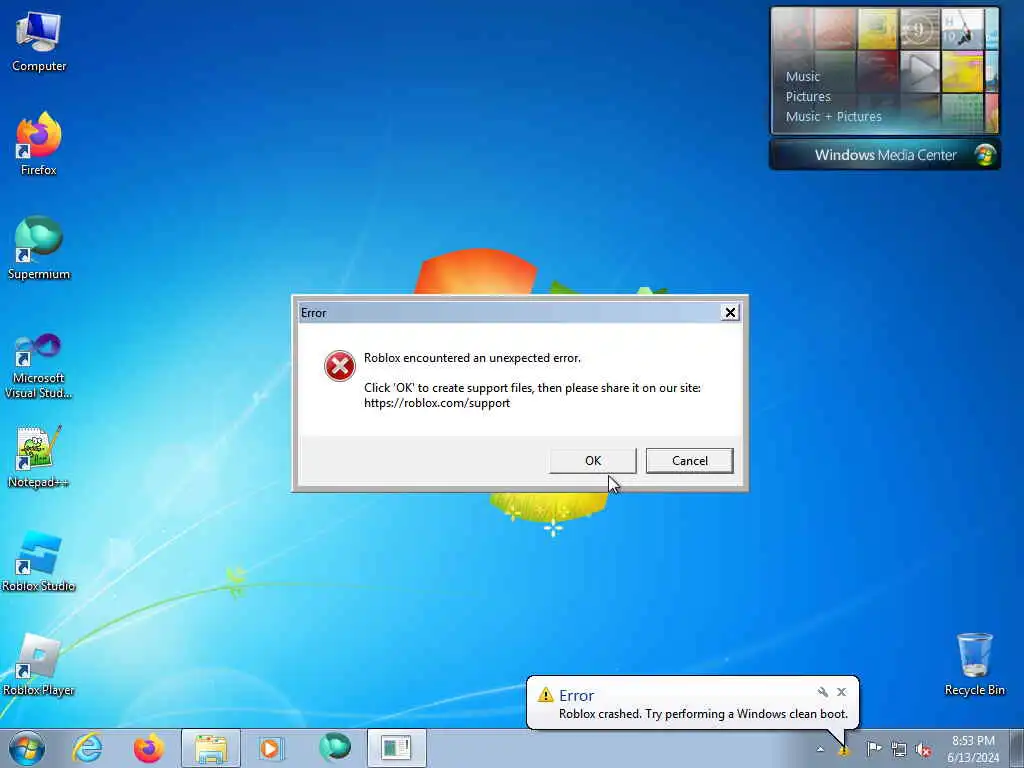Select Pictures in the Media Center gadget
This screenshot has height=768, width=1024.
click(x=808, y=97)
